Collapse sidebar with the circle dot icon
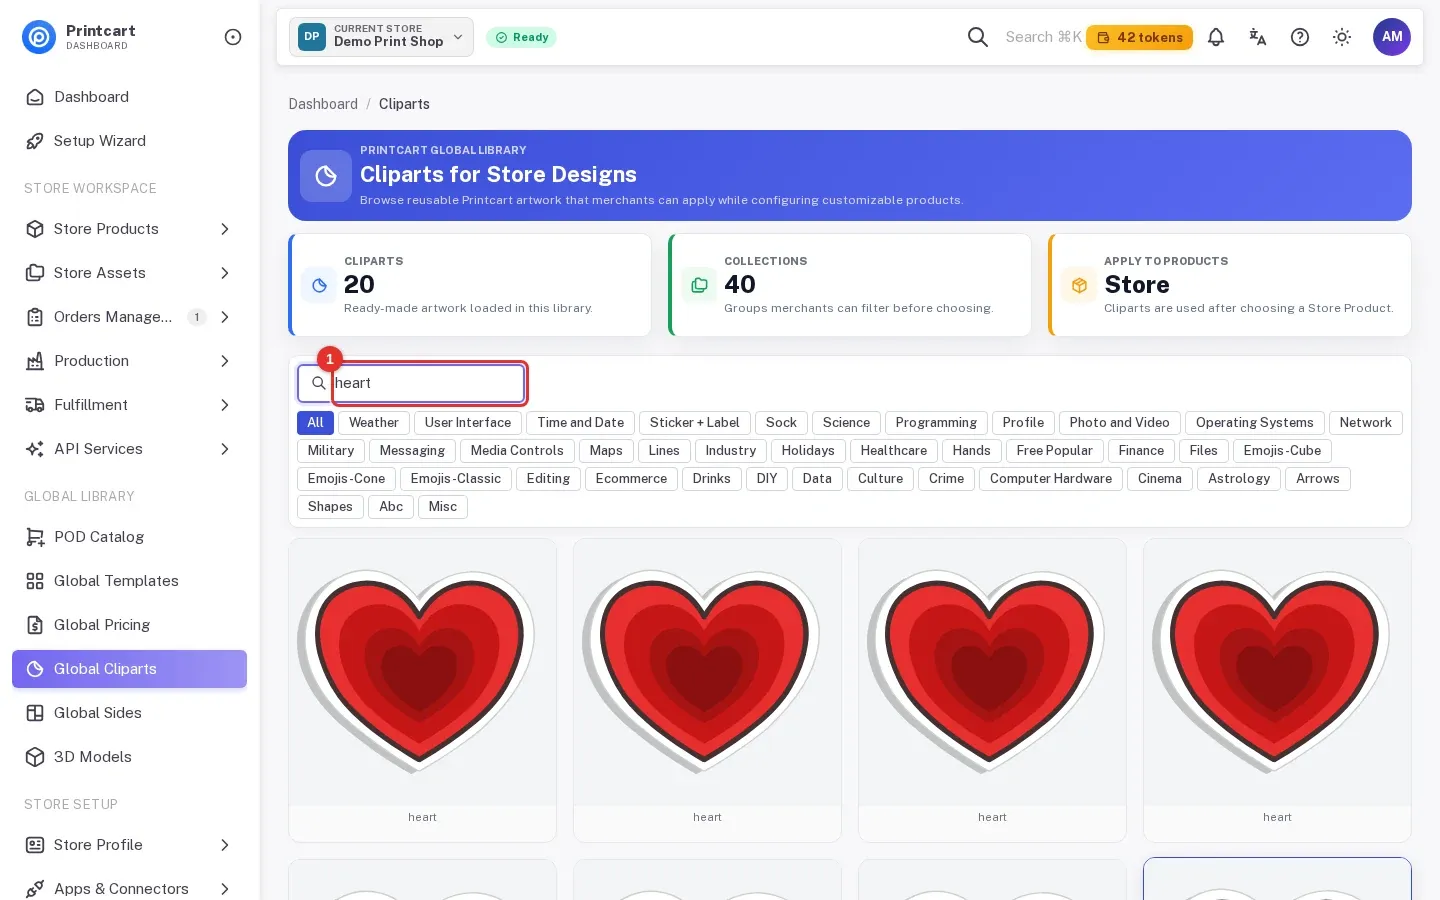 click(x=233, y=37)
